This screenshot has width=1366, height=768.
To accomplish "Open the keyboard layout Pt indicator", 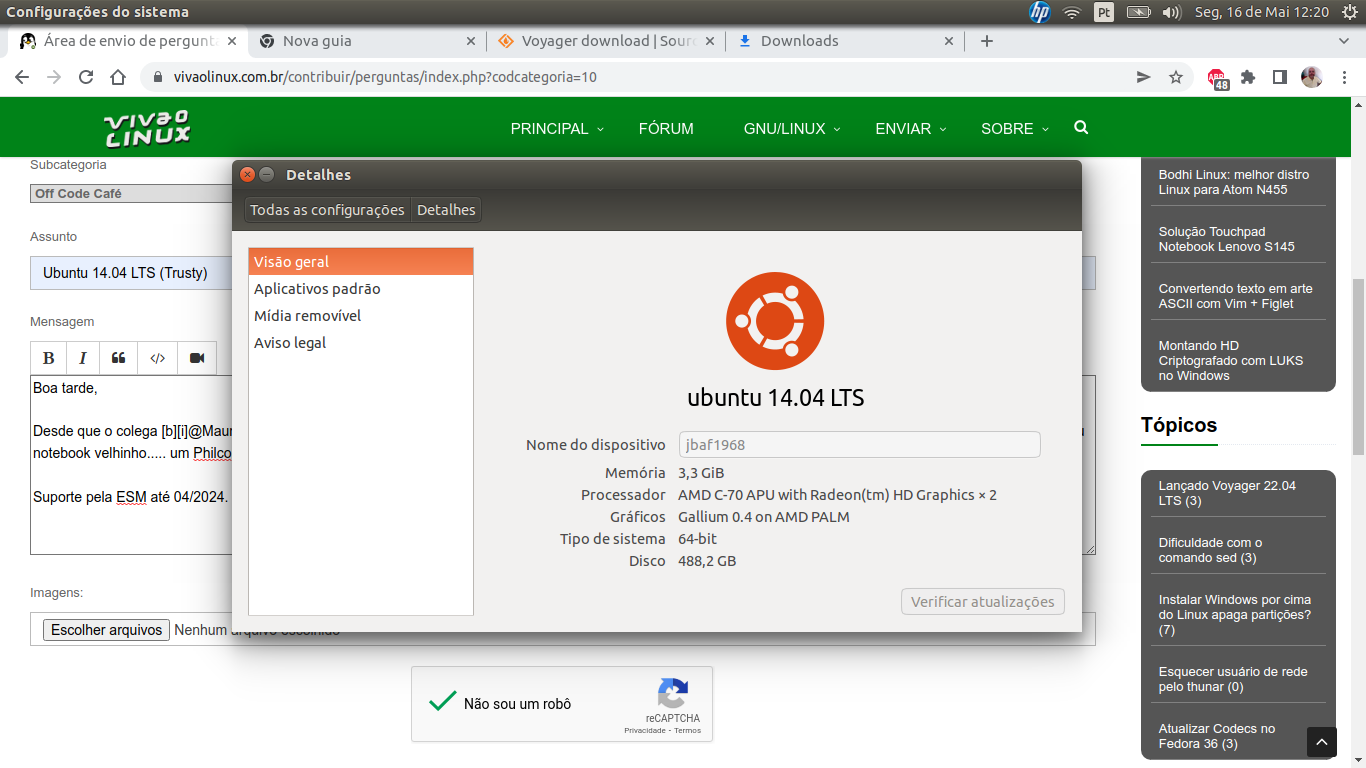I will tap(1104, 12).
